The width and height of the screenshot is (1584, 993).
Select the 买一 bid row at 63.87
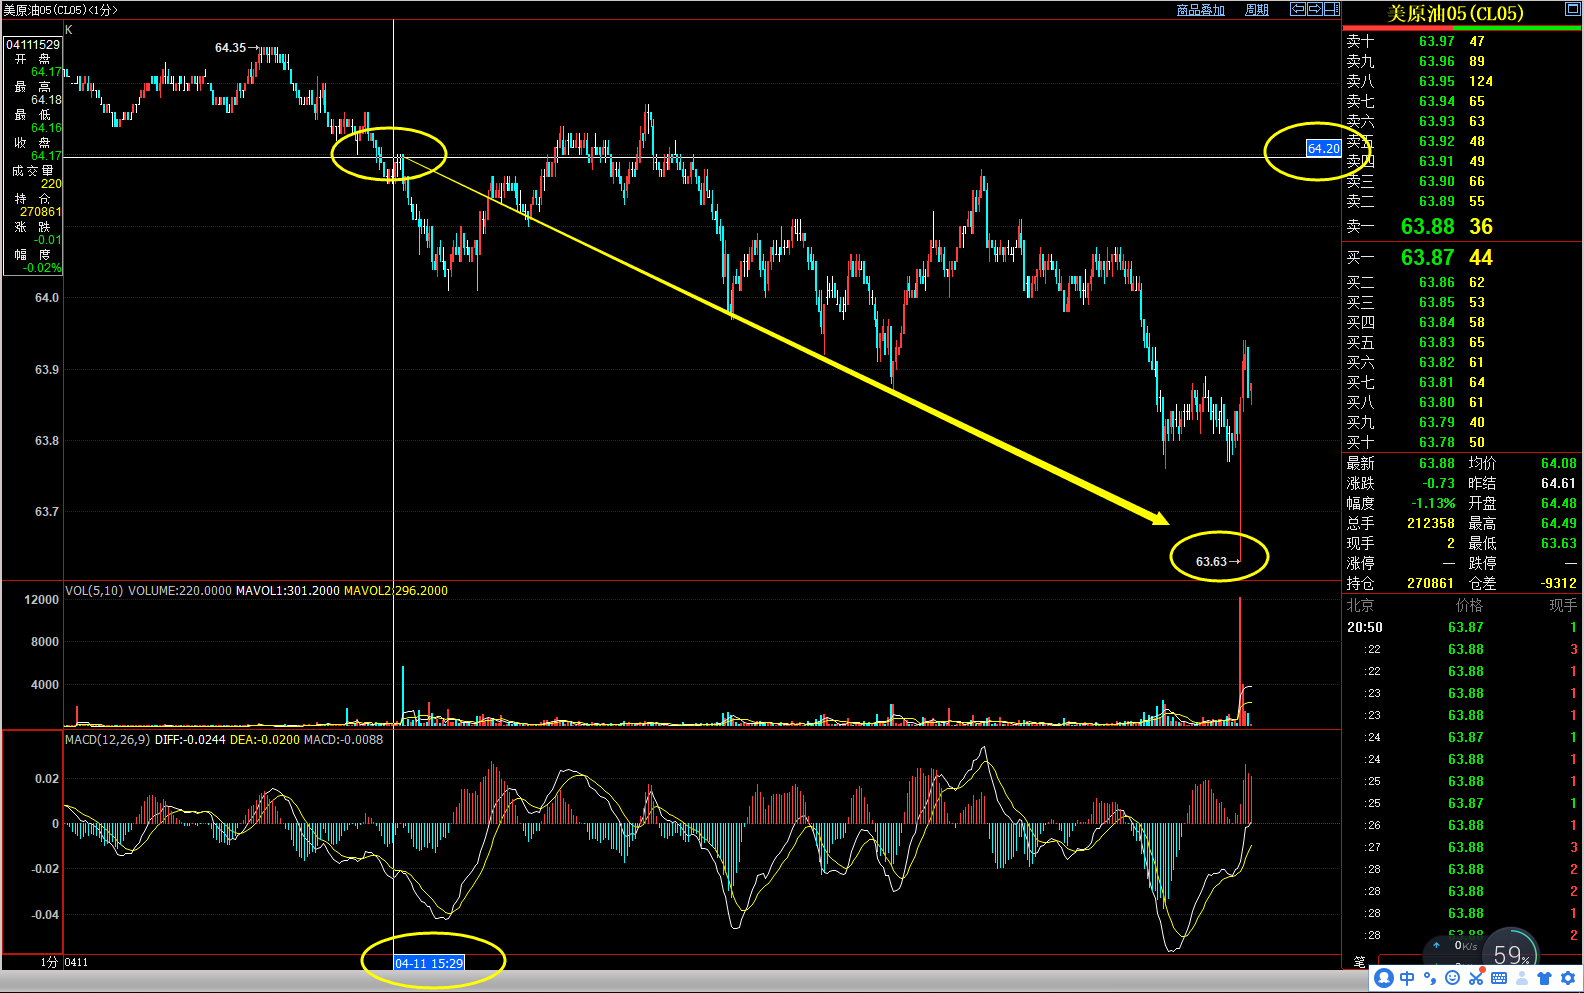1461,258
